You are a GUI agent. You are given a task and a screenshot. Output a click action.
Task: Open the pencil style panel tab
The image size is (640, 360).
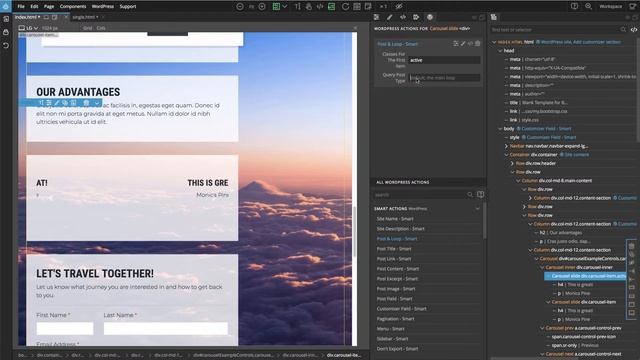click(x=389, y=17)
